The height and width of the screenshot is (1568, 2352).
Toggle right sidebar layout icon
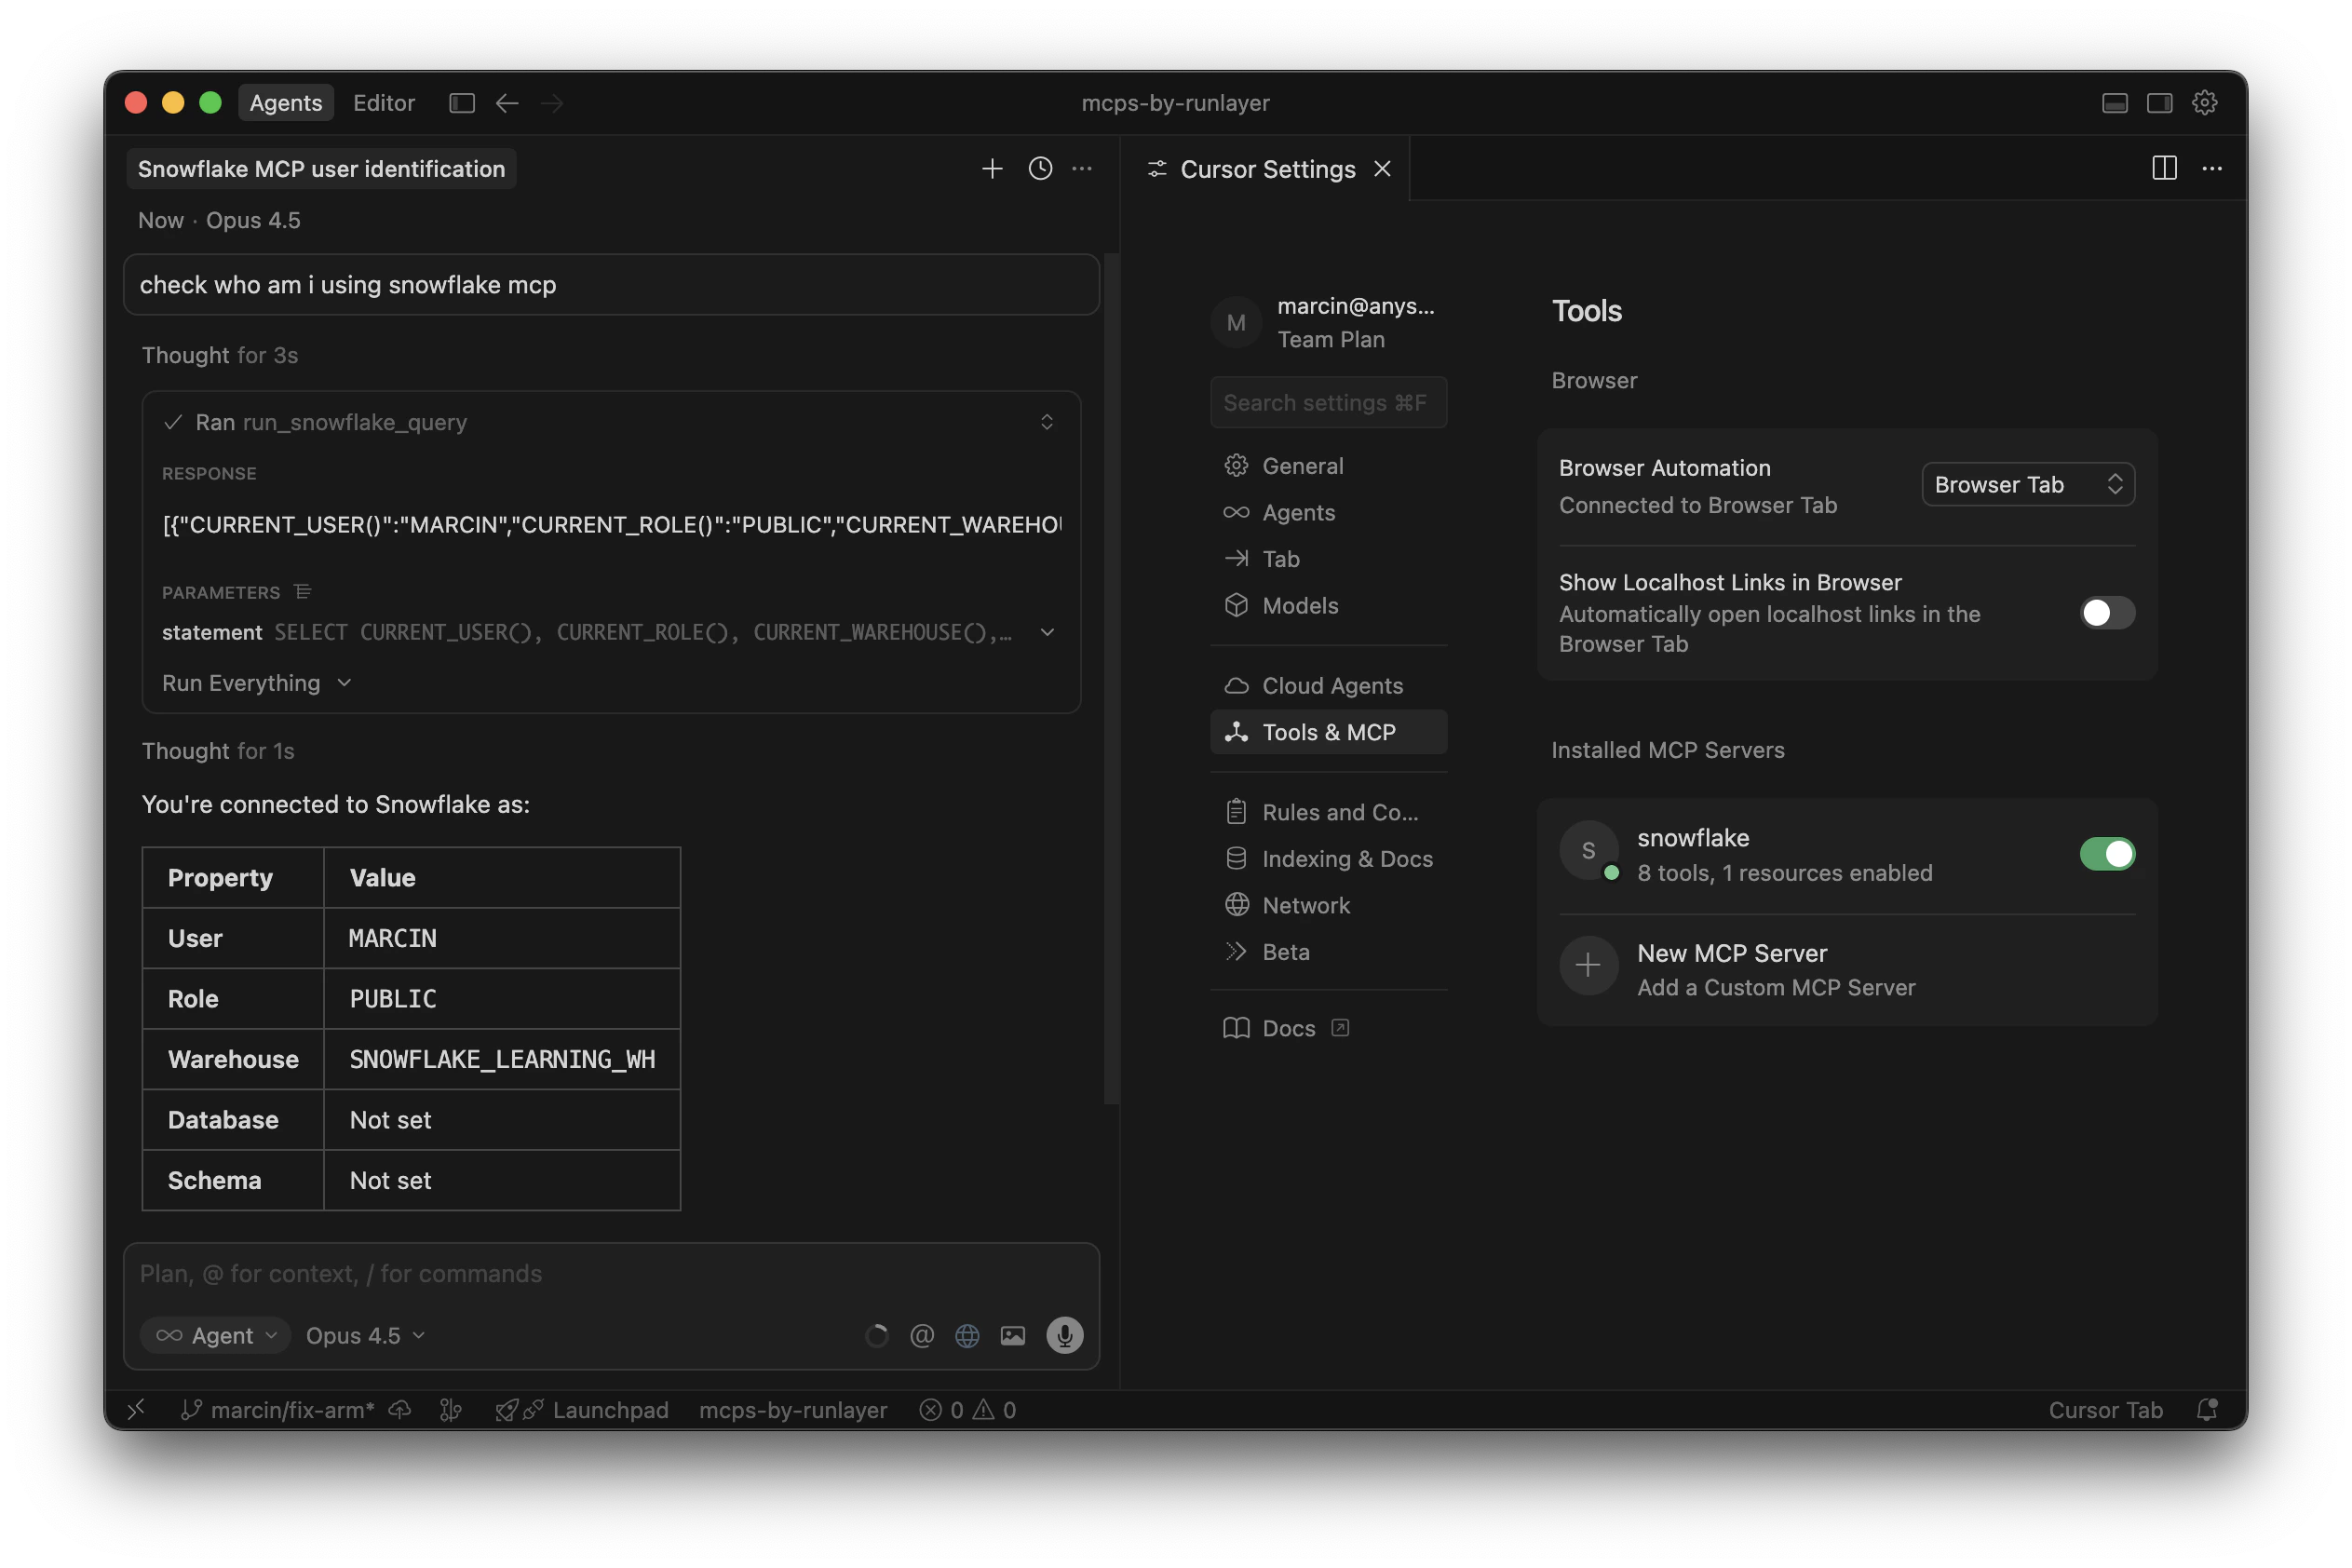(2159, 103)
